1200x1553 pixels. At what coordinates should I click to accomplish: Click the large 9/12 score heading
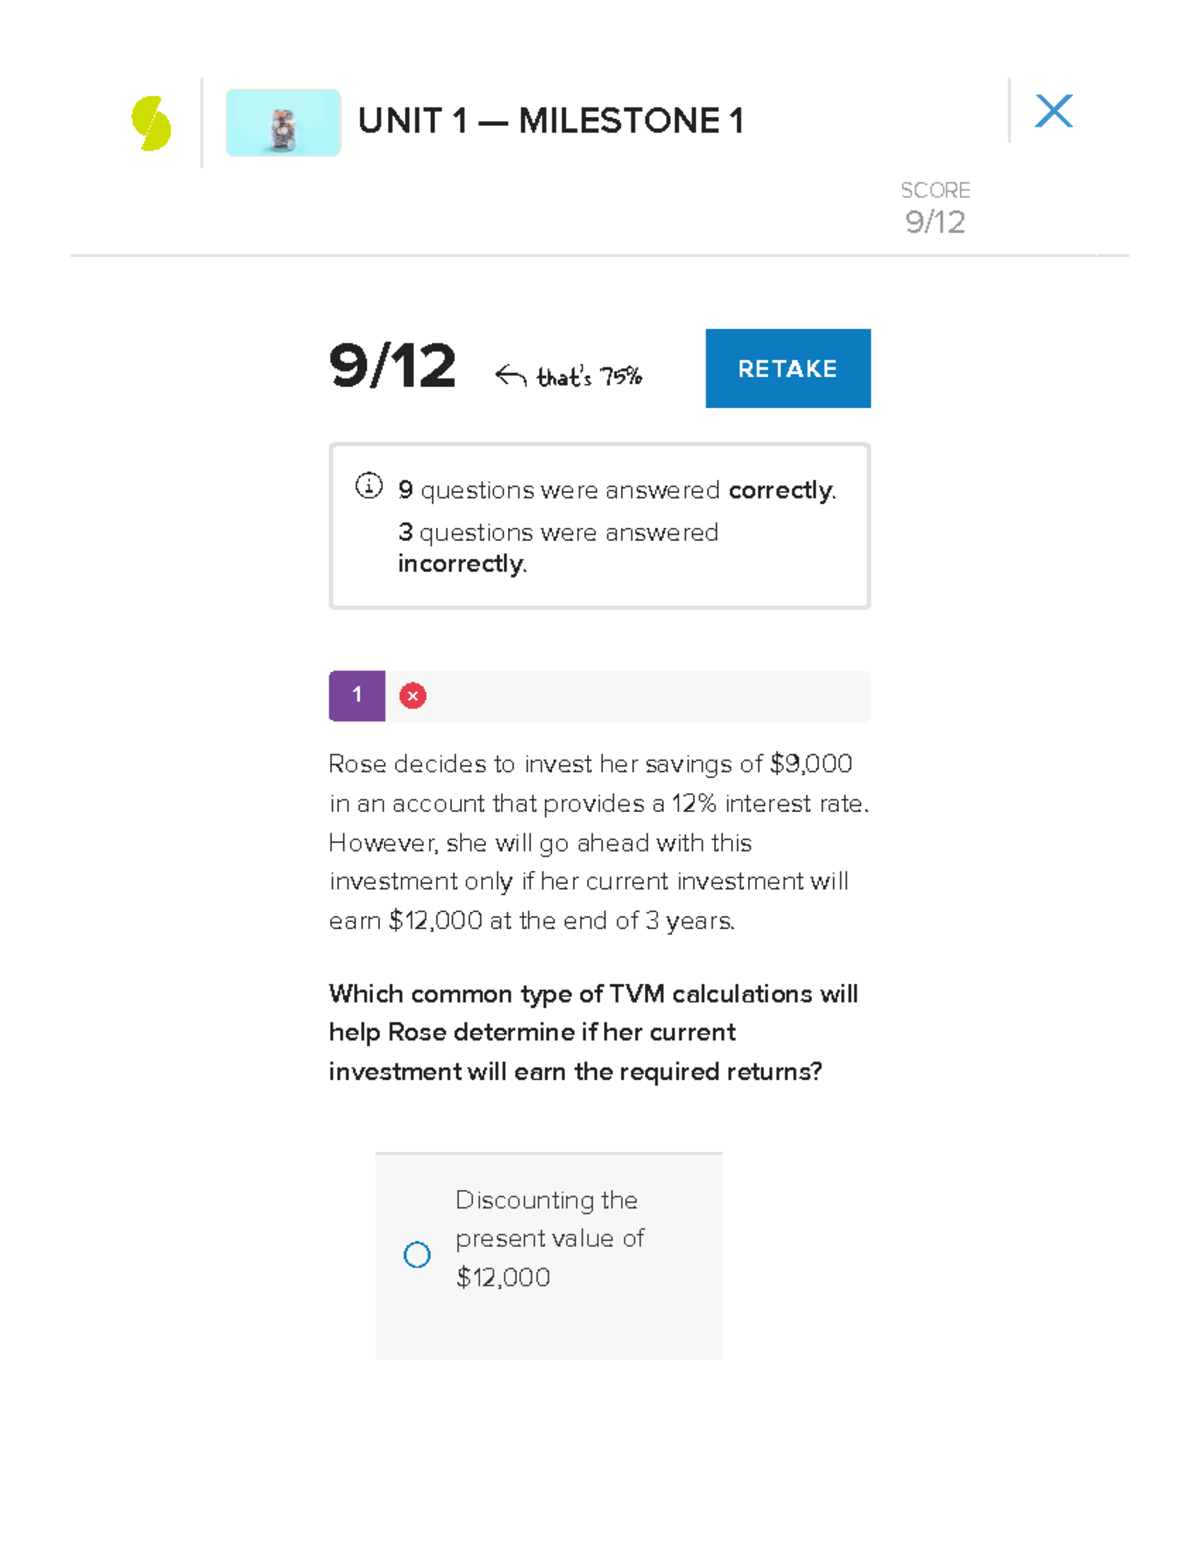[x=393, y=366]
